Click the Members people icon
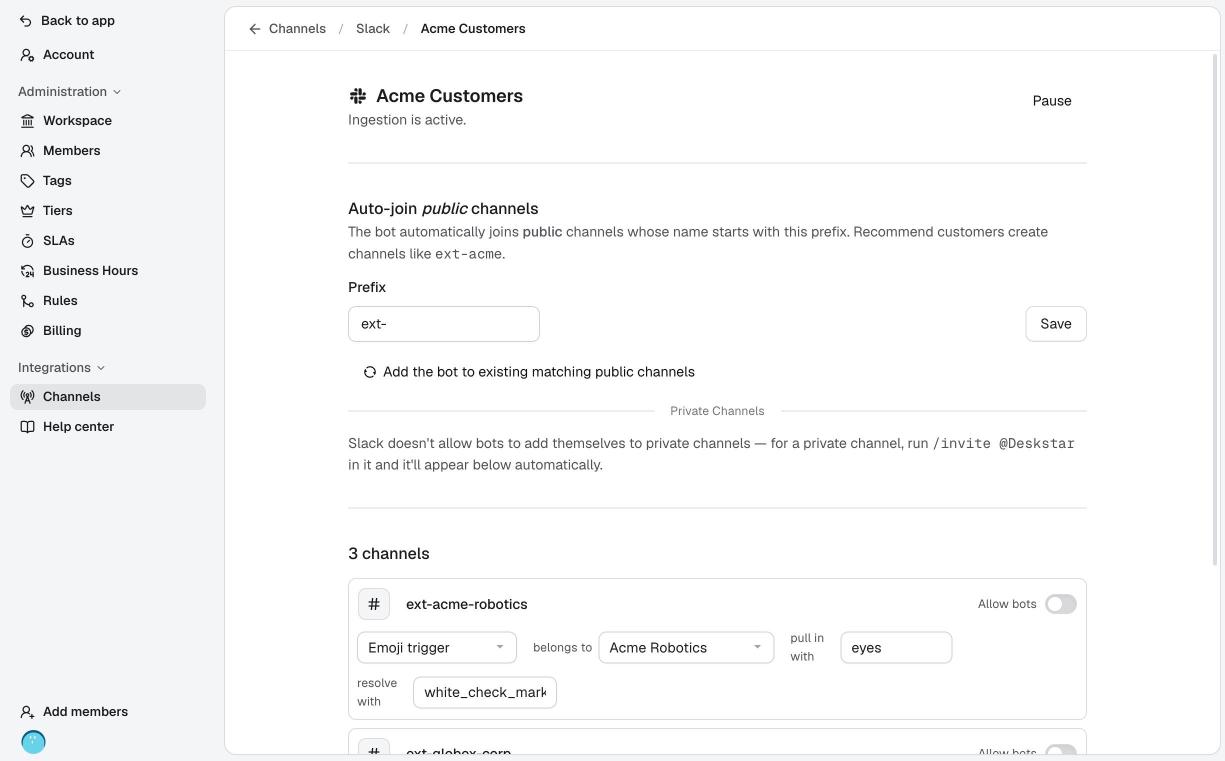 click(x=27, y=151)
